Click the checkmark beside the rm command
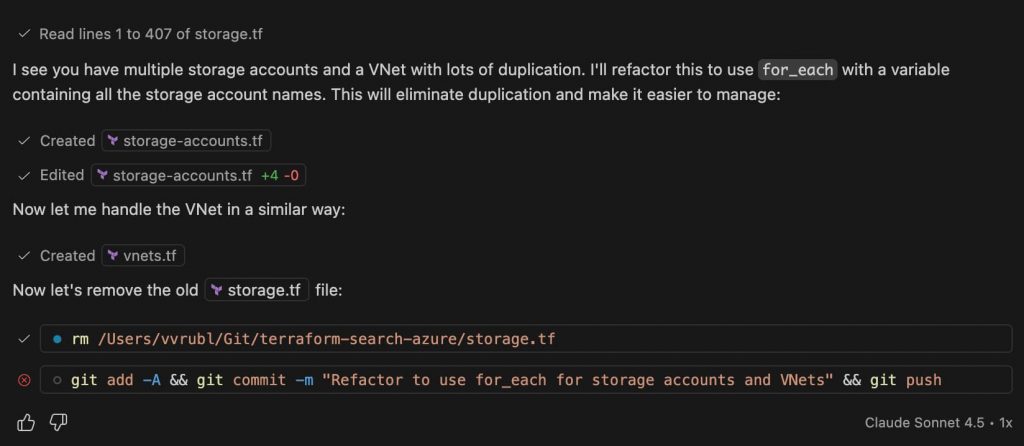Screen dimensions: 1024x446 click(x=25, y=339)
